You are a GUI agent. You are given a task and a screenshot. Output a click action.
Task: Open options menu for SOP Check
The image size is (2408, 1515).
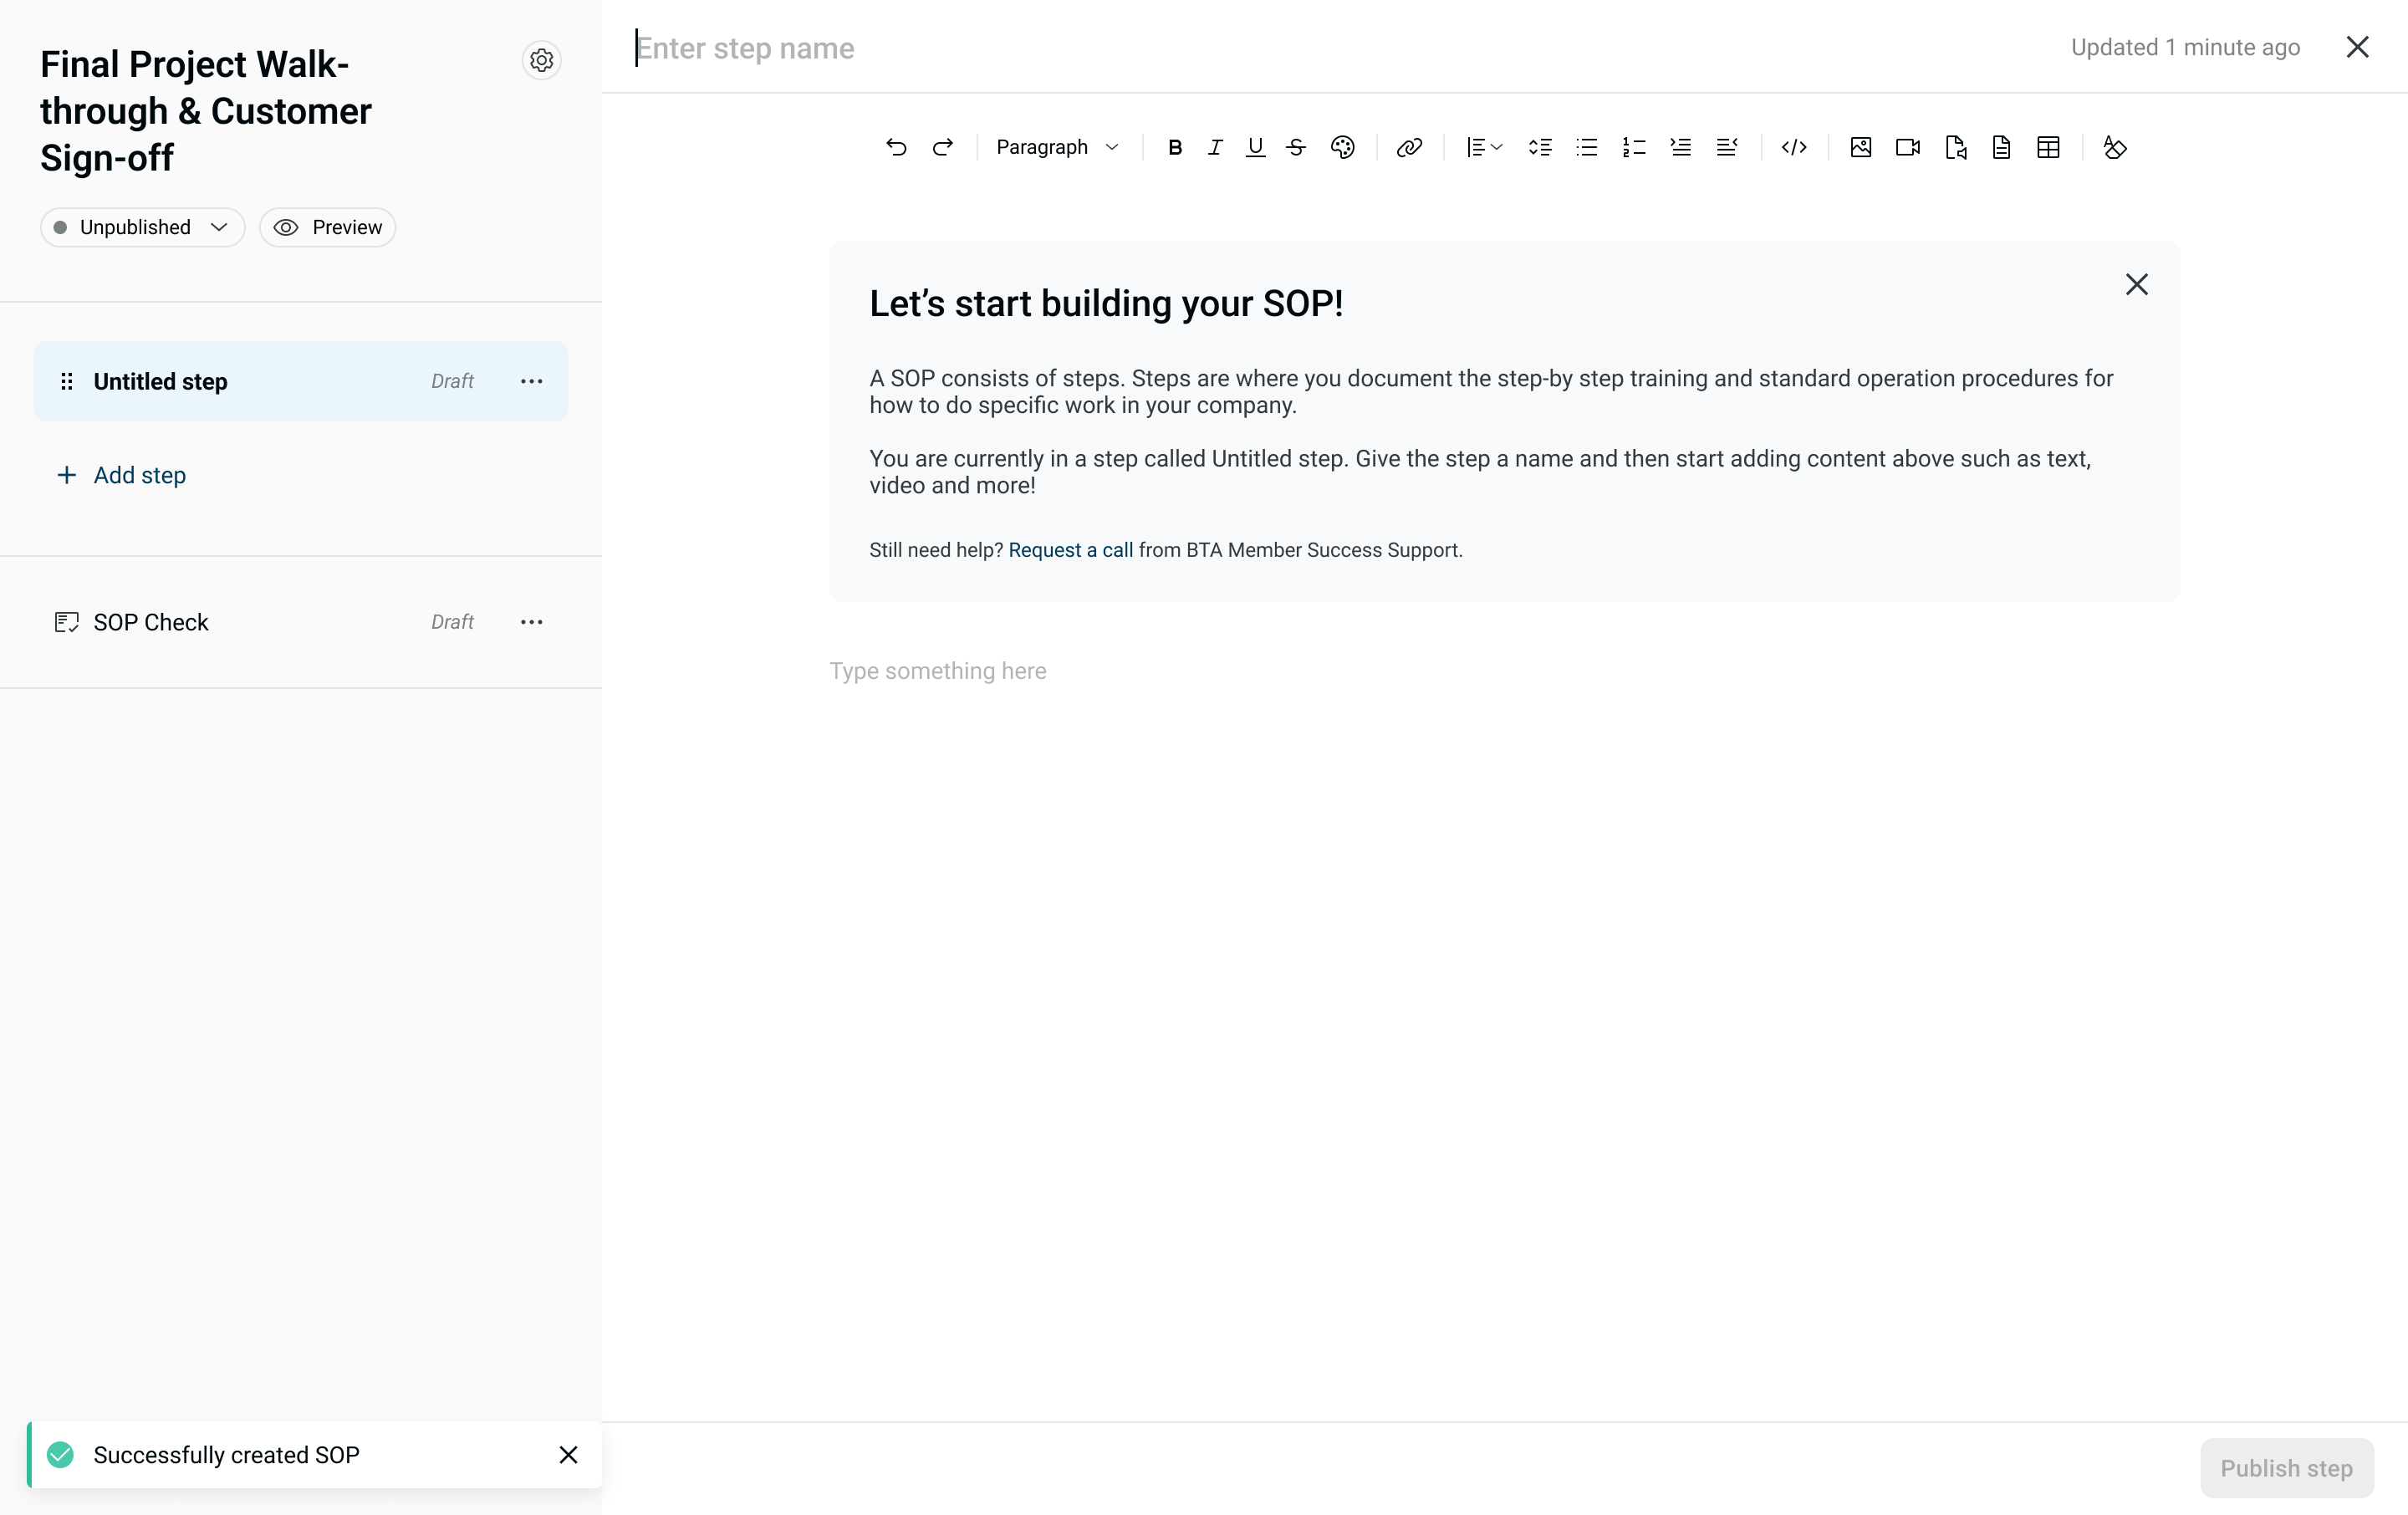pyautogui.click(x=531, y=621)
